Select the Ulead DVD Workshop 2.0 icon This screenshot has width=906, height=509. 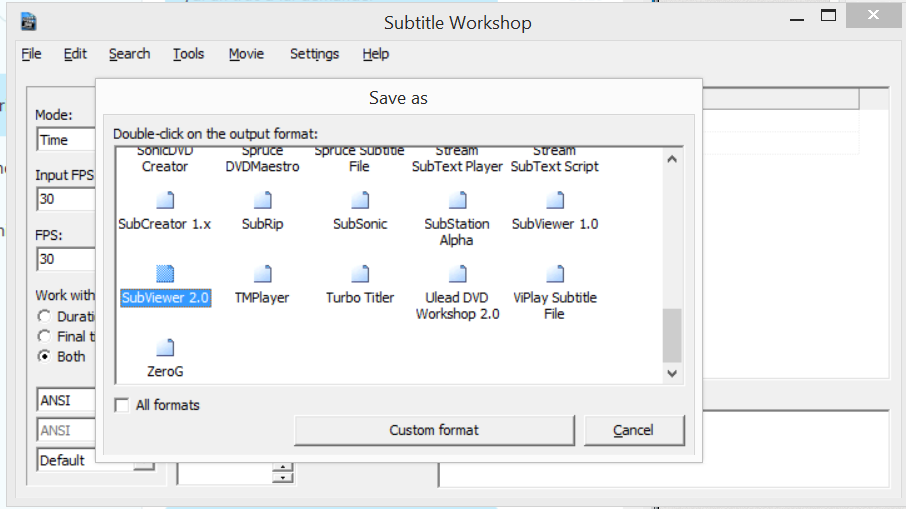(457, 274)
